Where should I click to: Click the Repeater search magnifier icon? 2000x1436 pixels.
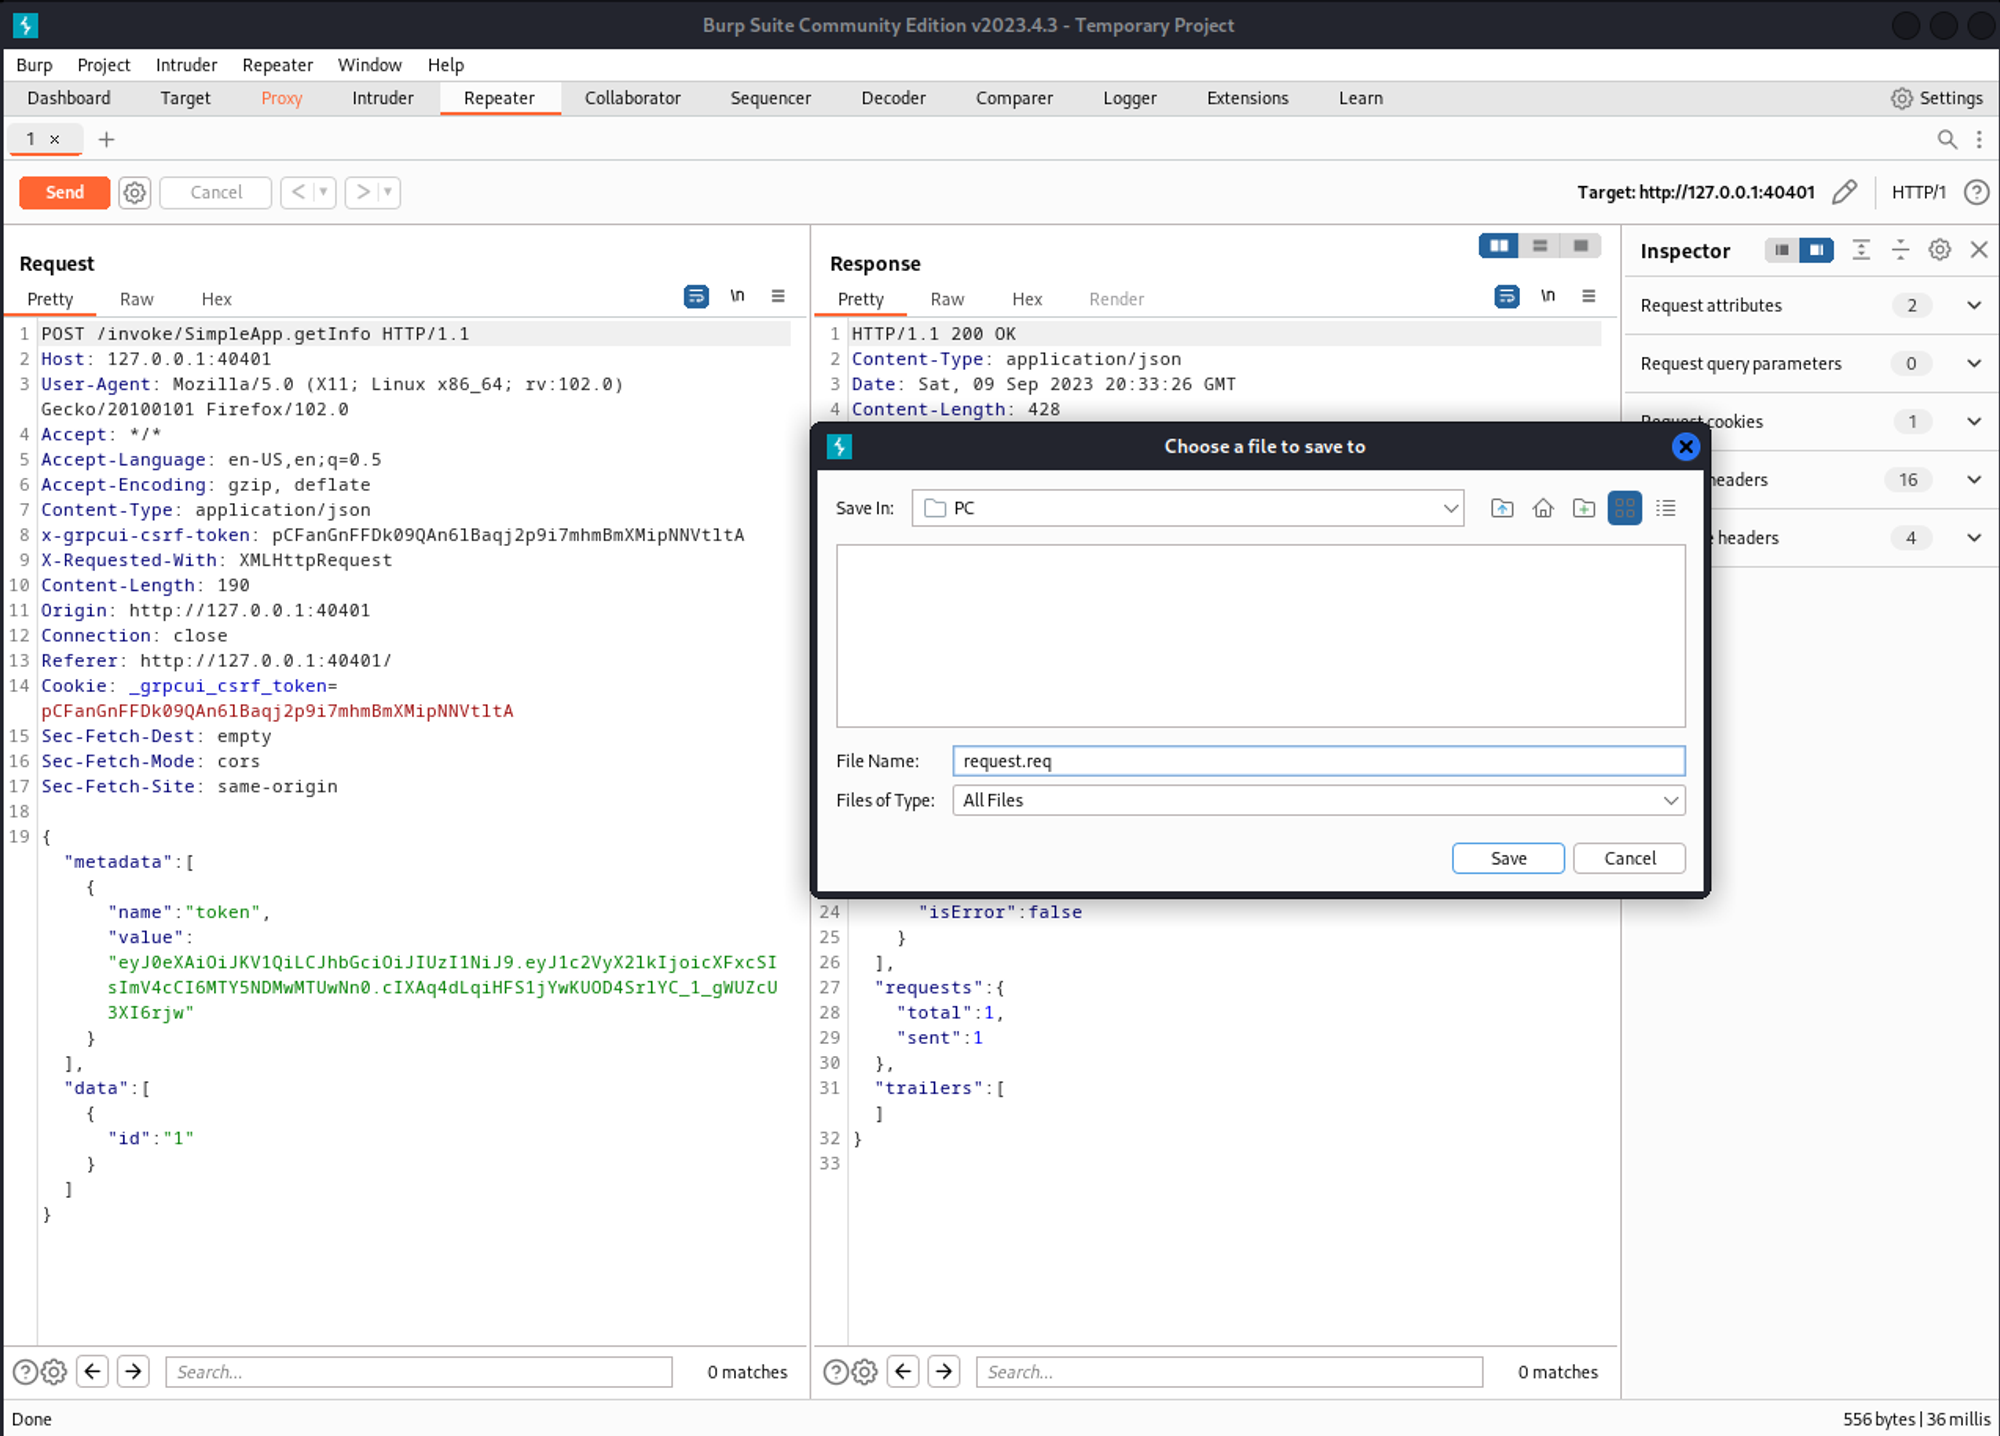tap(1947, 140)
